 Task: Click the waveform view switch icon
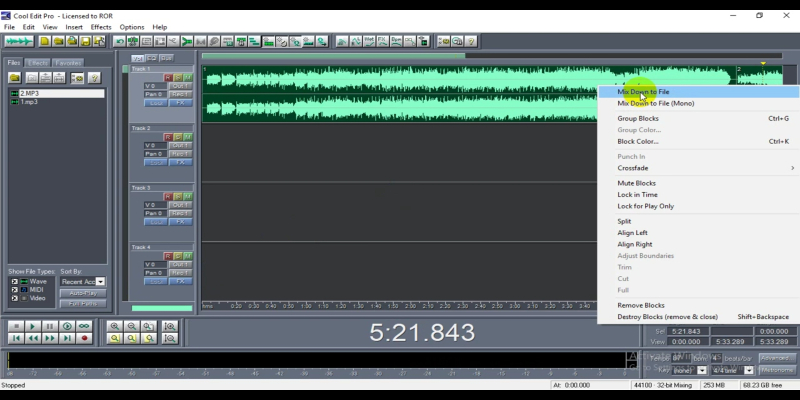coord(19,41)
